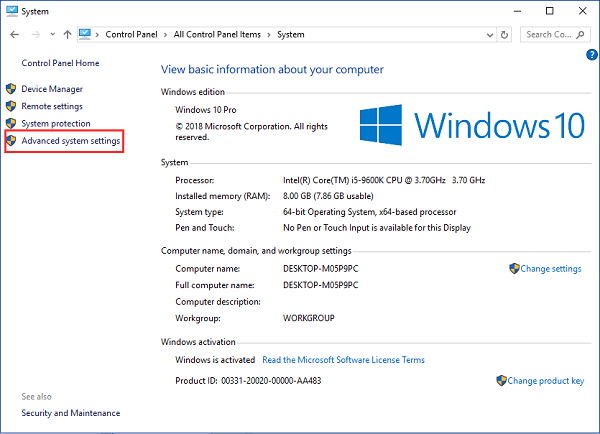Viewport: 600px width, 434px height.
Task: Open Help with the blue question icon
Action: [592, 55]
